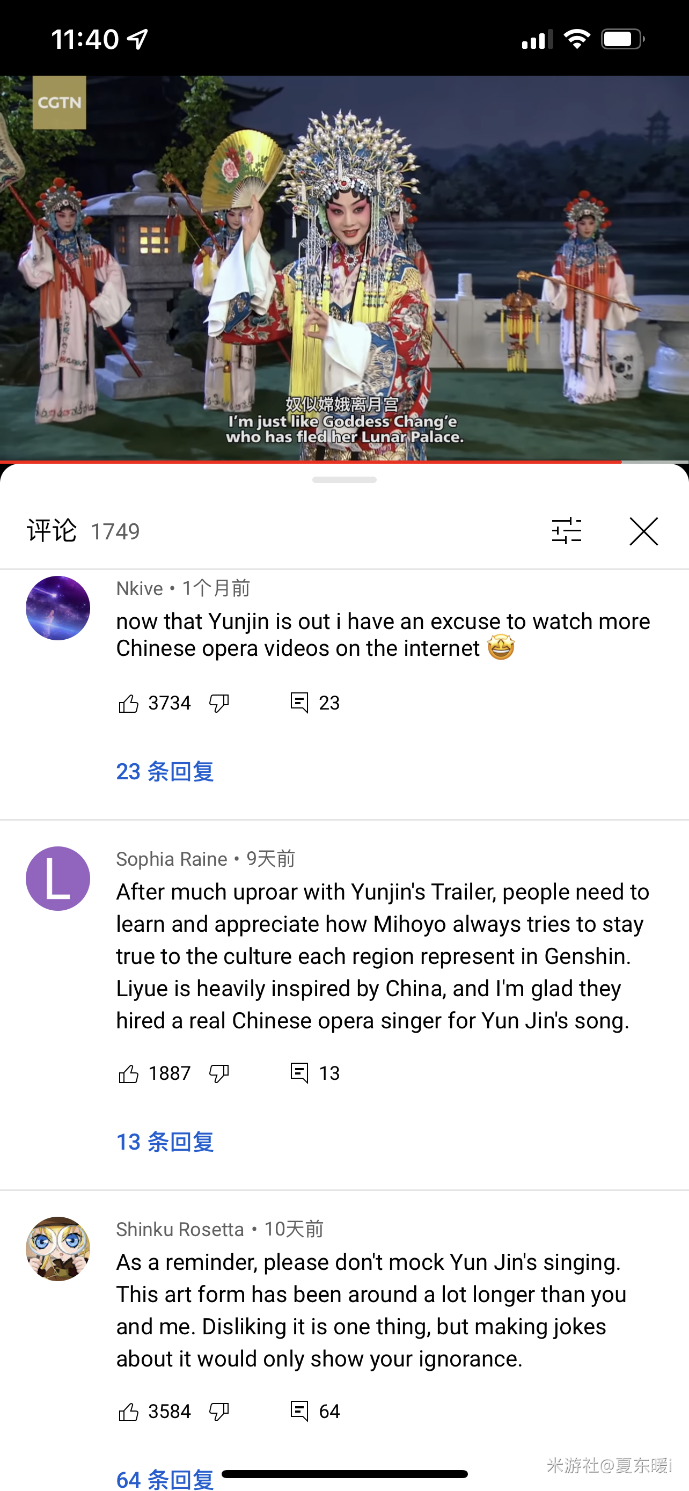689x1491 pixels.
Task: Open reply icon with 23 replies
Action: tap(299, 703)
